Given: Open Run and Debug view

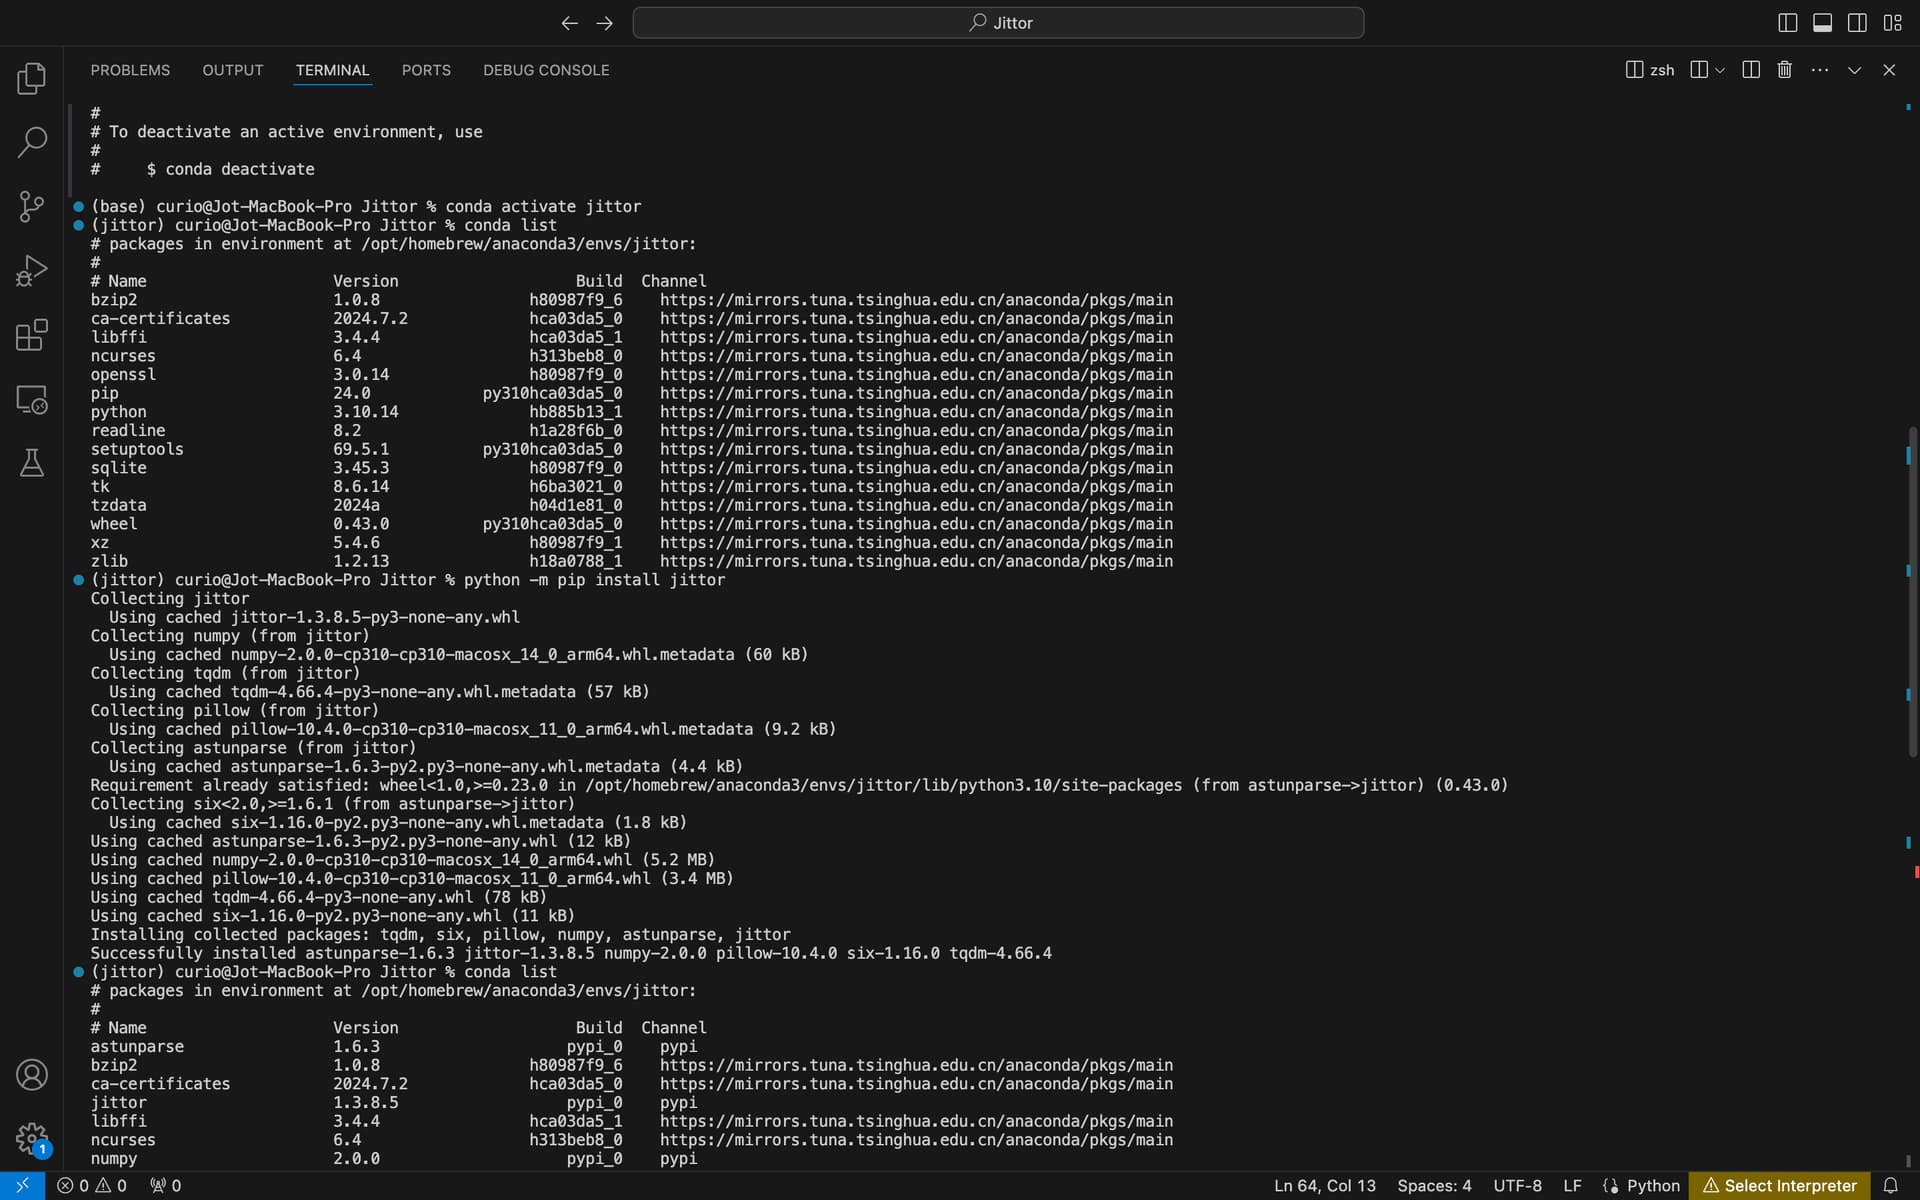Looking at the screenshot, I should (x=31, y=270).
